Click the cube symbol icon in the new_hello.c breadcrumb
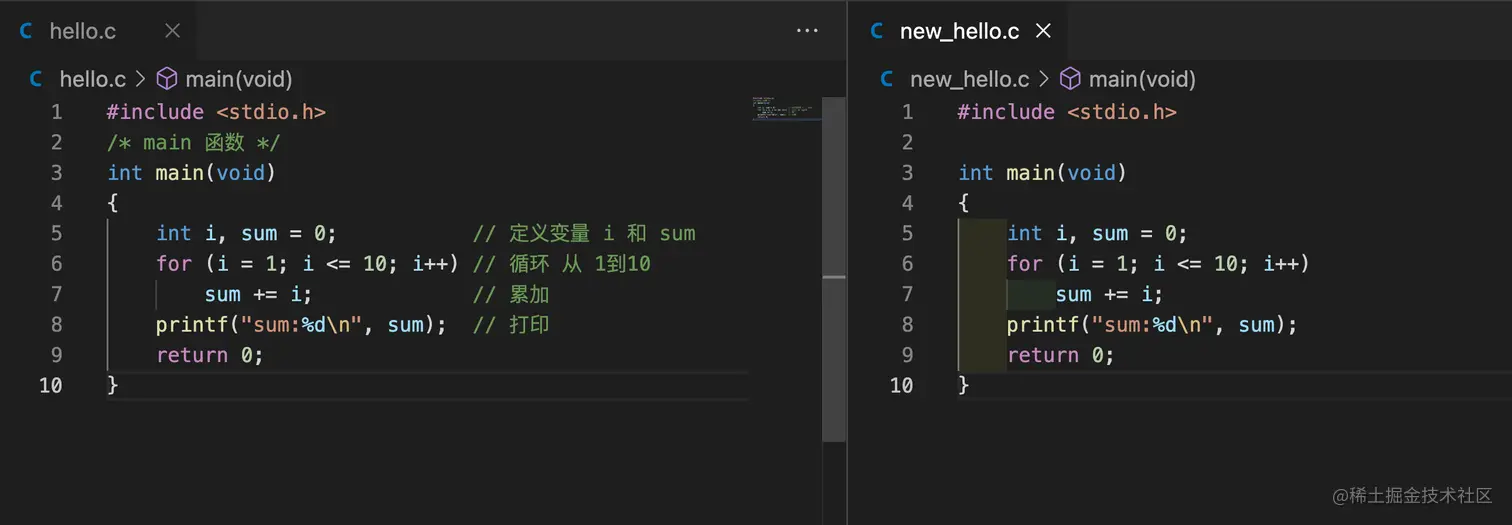 pyautogui.click(x=1070, y=79)
